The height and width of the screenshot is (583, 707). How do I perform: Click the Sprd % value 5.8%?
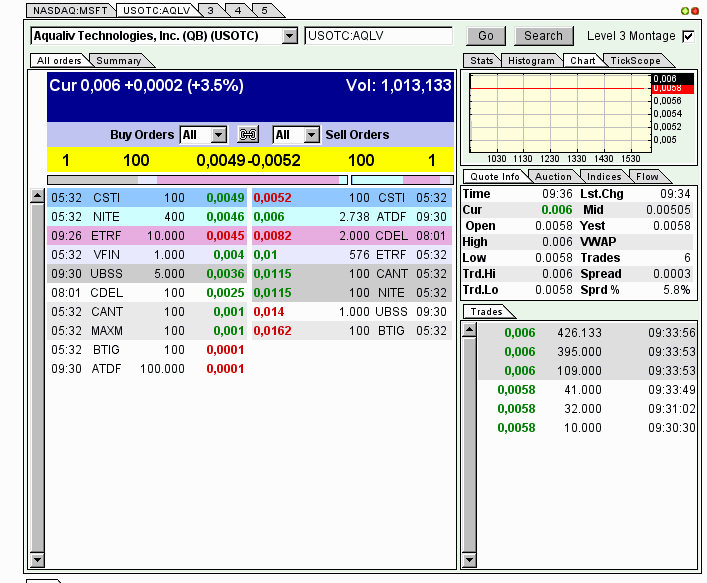(676, 289)
